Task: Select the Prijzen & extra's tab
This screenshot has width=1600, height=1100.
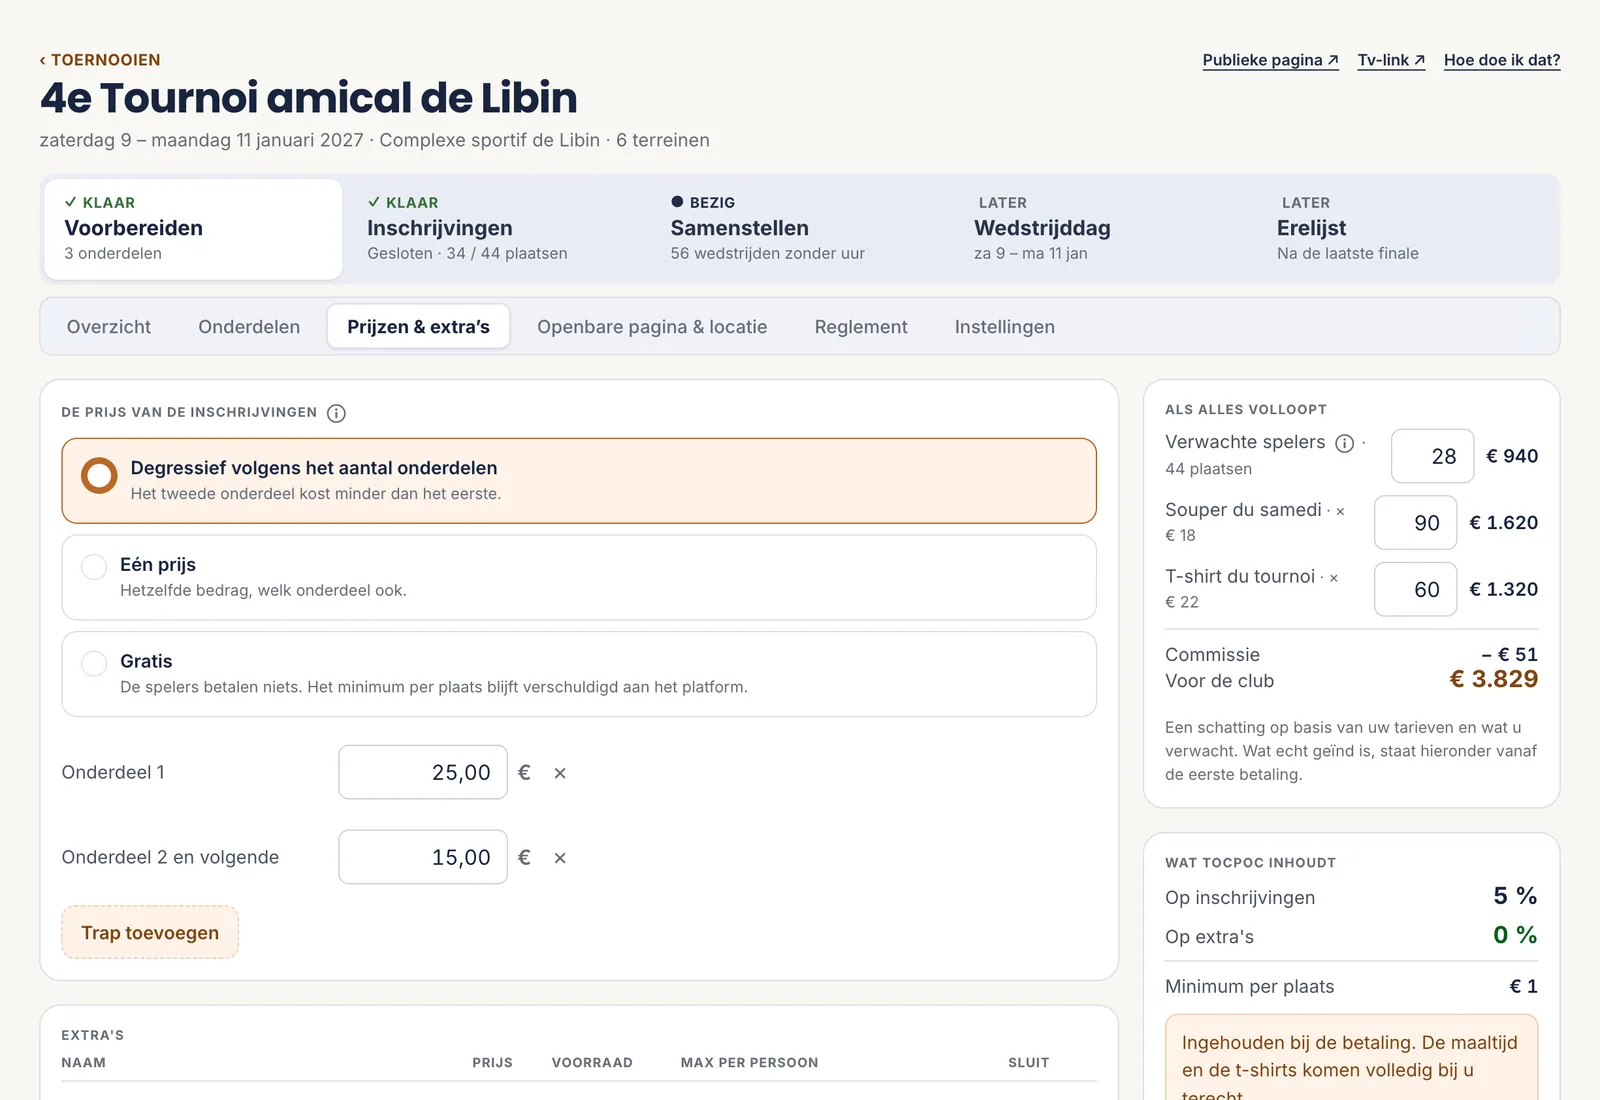Action: 419,327
